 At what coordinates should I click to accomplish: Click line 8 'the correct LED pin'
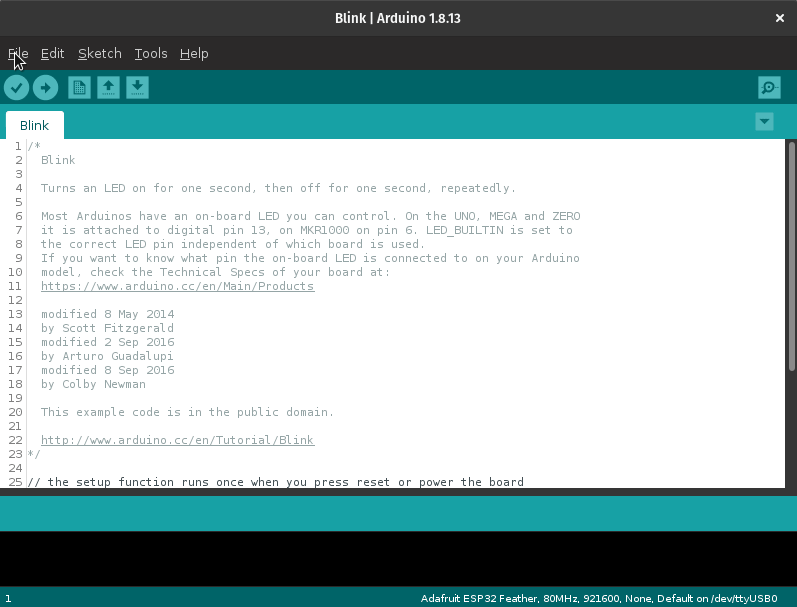[232, 244]
